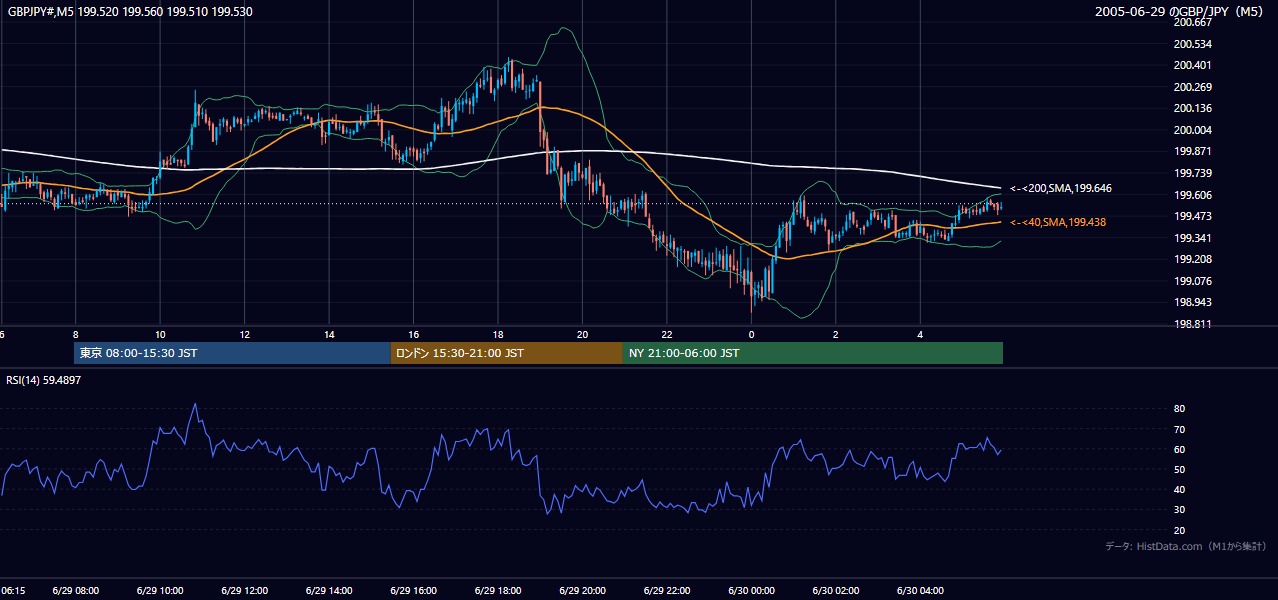Viewport: 1278px width, 600px height.
Task: Click hour label 4 under the price chart
Action: [x=921, y=336]
